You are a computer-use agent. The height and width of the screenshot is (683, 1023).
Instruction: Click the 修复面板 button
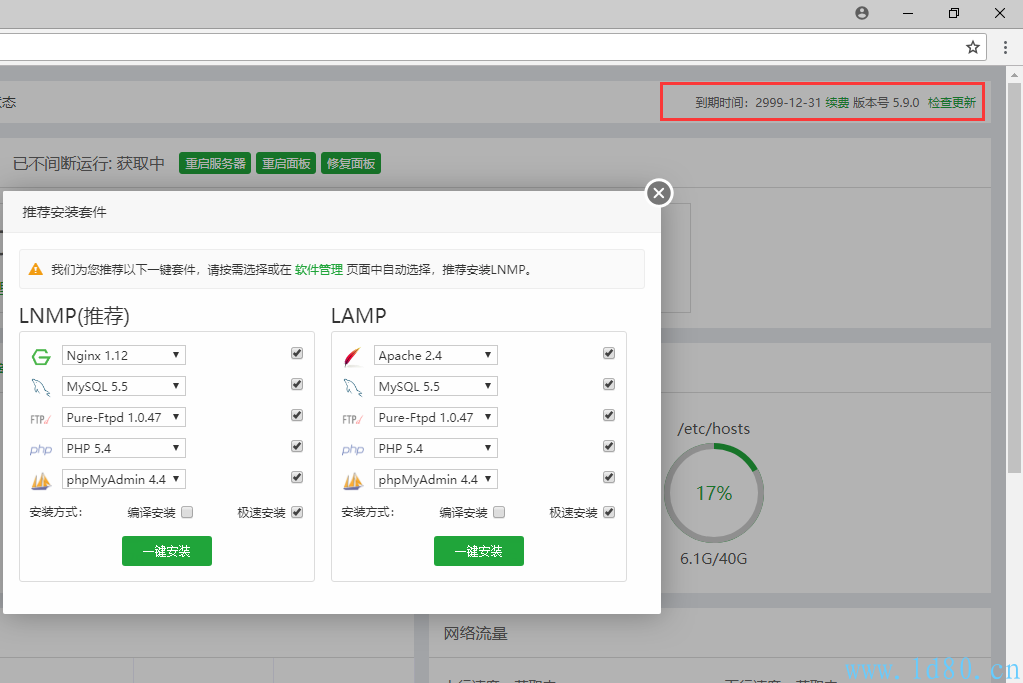click(x=351, y=163)
